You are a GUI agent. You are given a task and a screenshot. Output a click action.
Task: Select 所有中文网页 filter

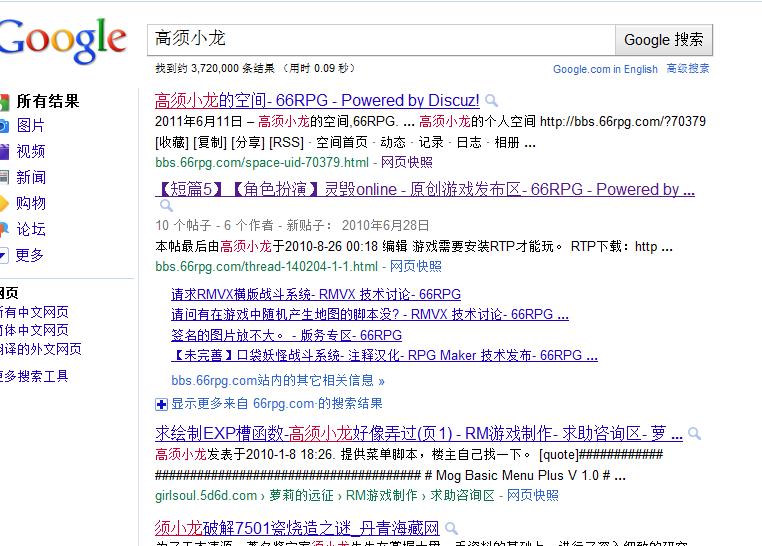pyautogui.click(x=34, y=312)
